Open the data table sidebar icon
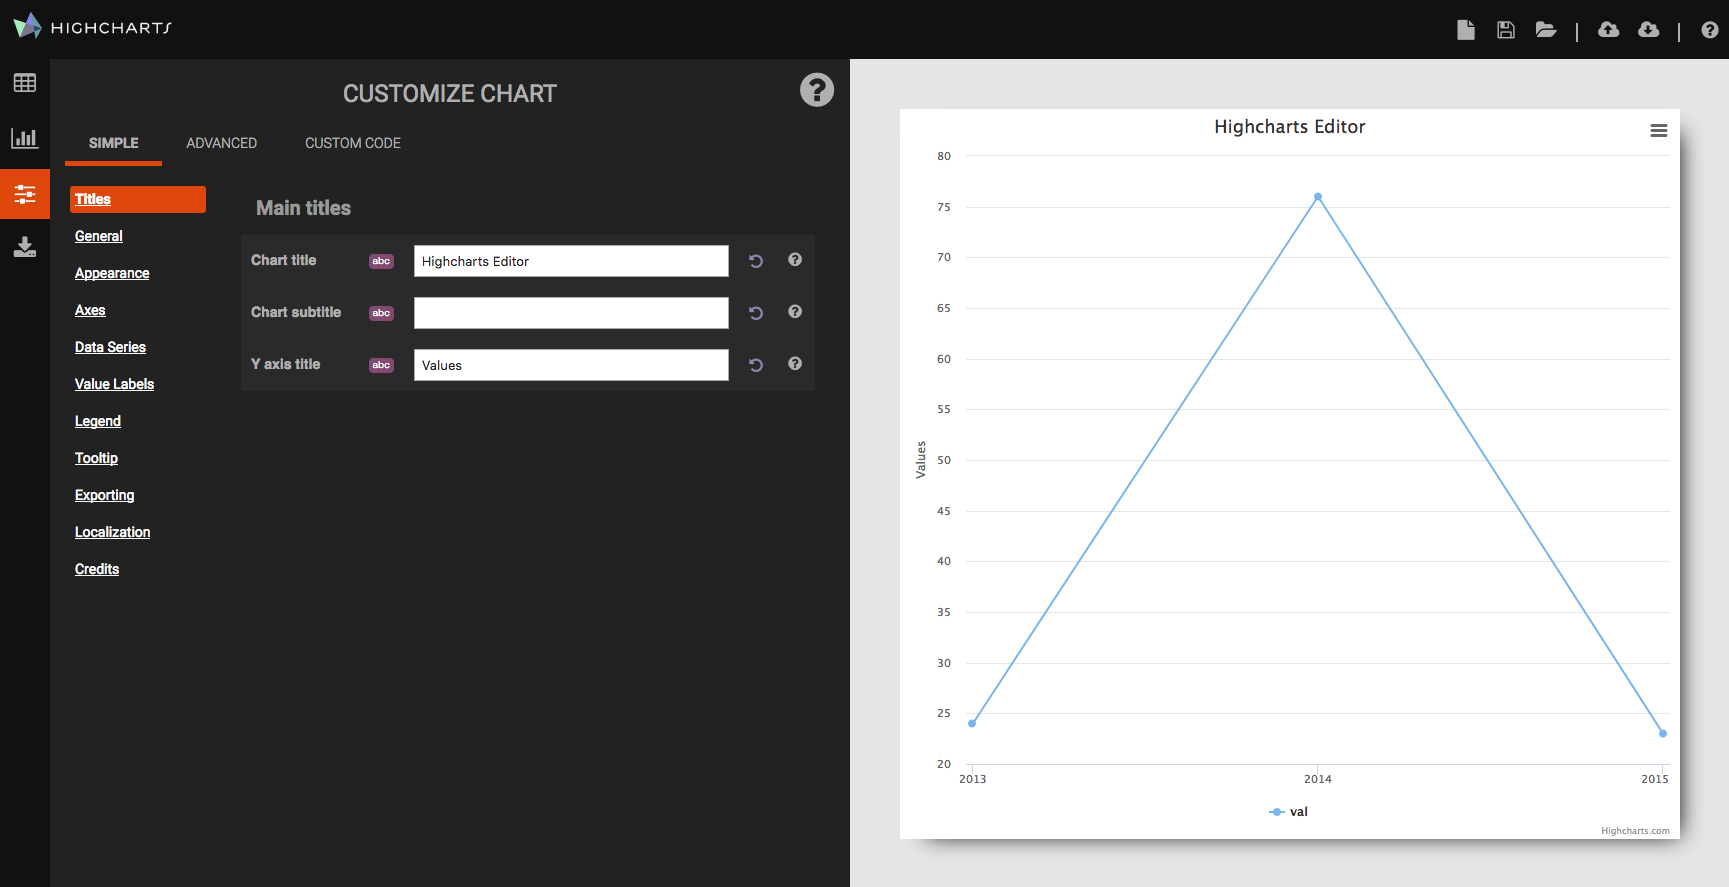The width and height of the screenshot is (1729, 887). pyautogui.click(x=25, y=83)
